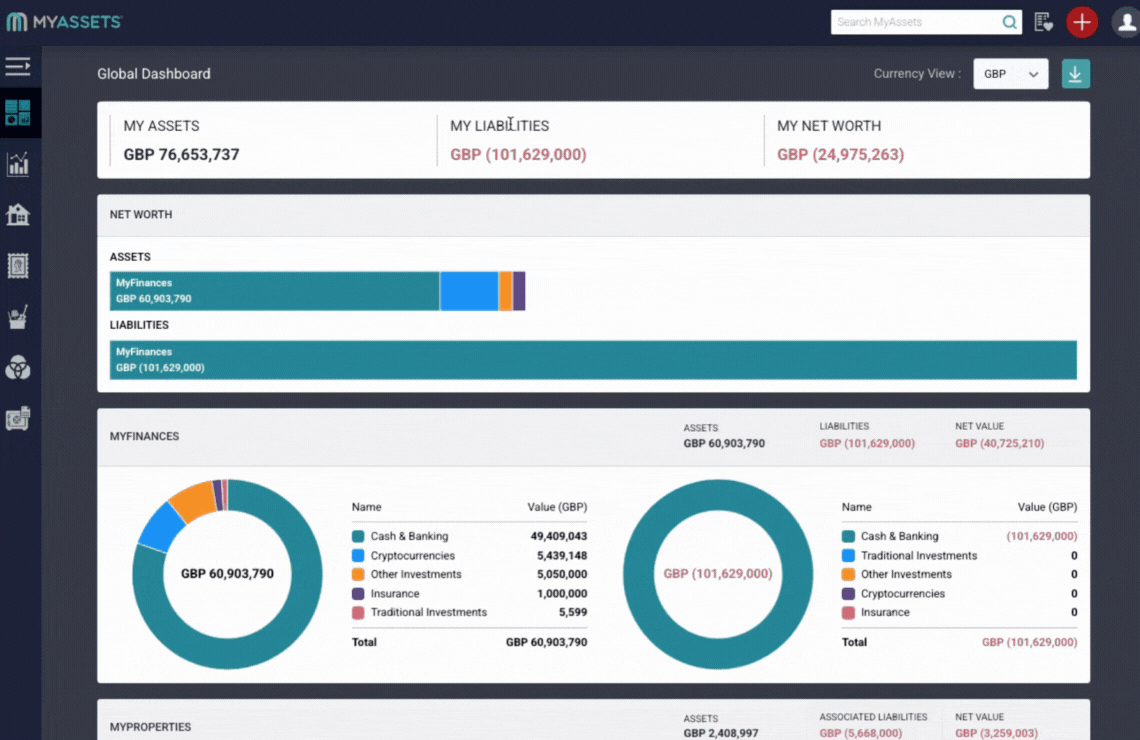Click the orange segment of the assets bar
The width and height of the screenshot is (1140, 740).
pos(505,291)
